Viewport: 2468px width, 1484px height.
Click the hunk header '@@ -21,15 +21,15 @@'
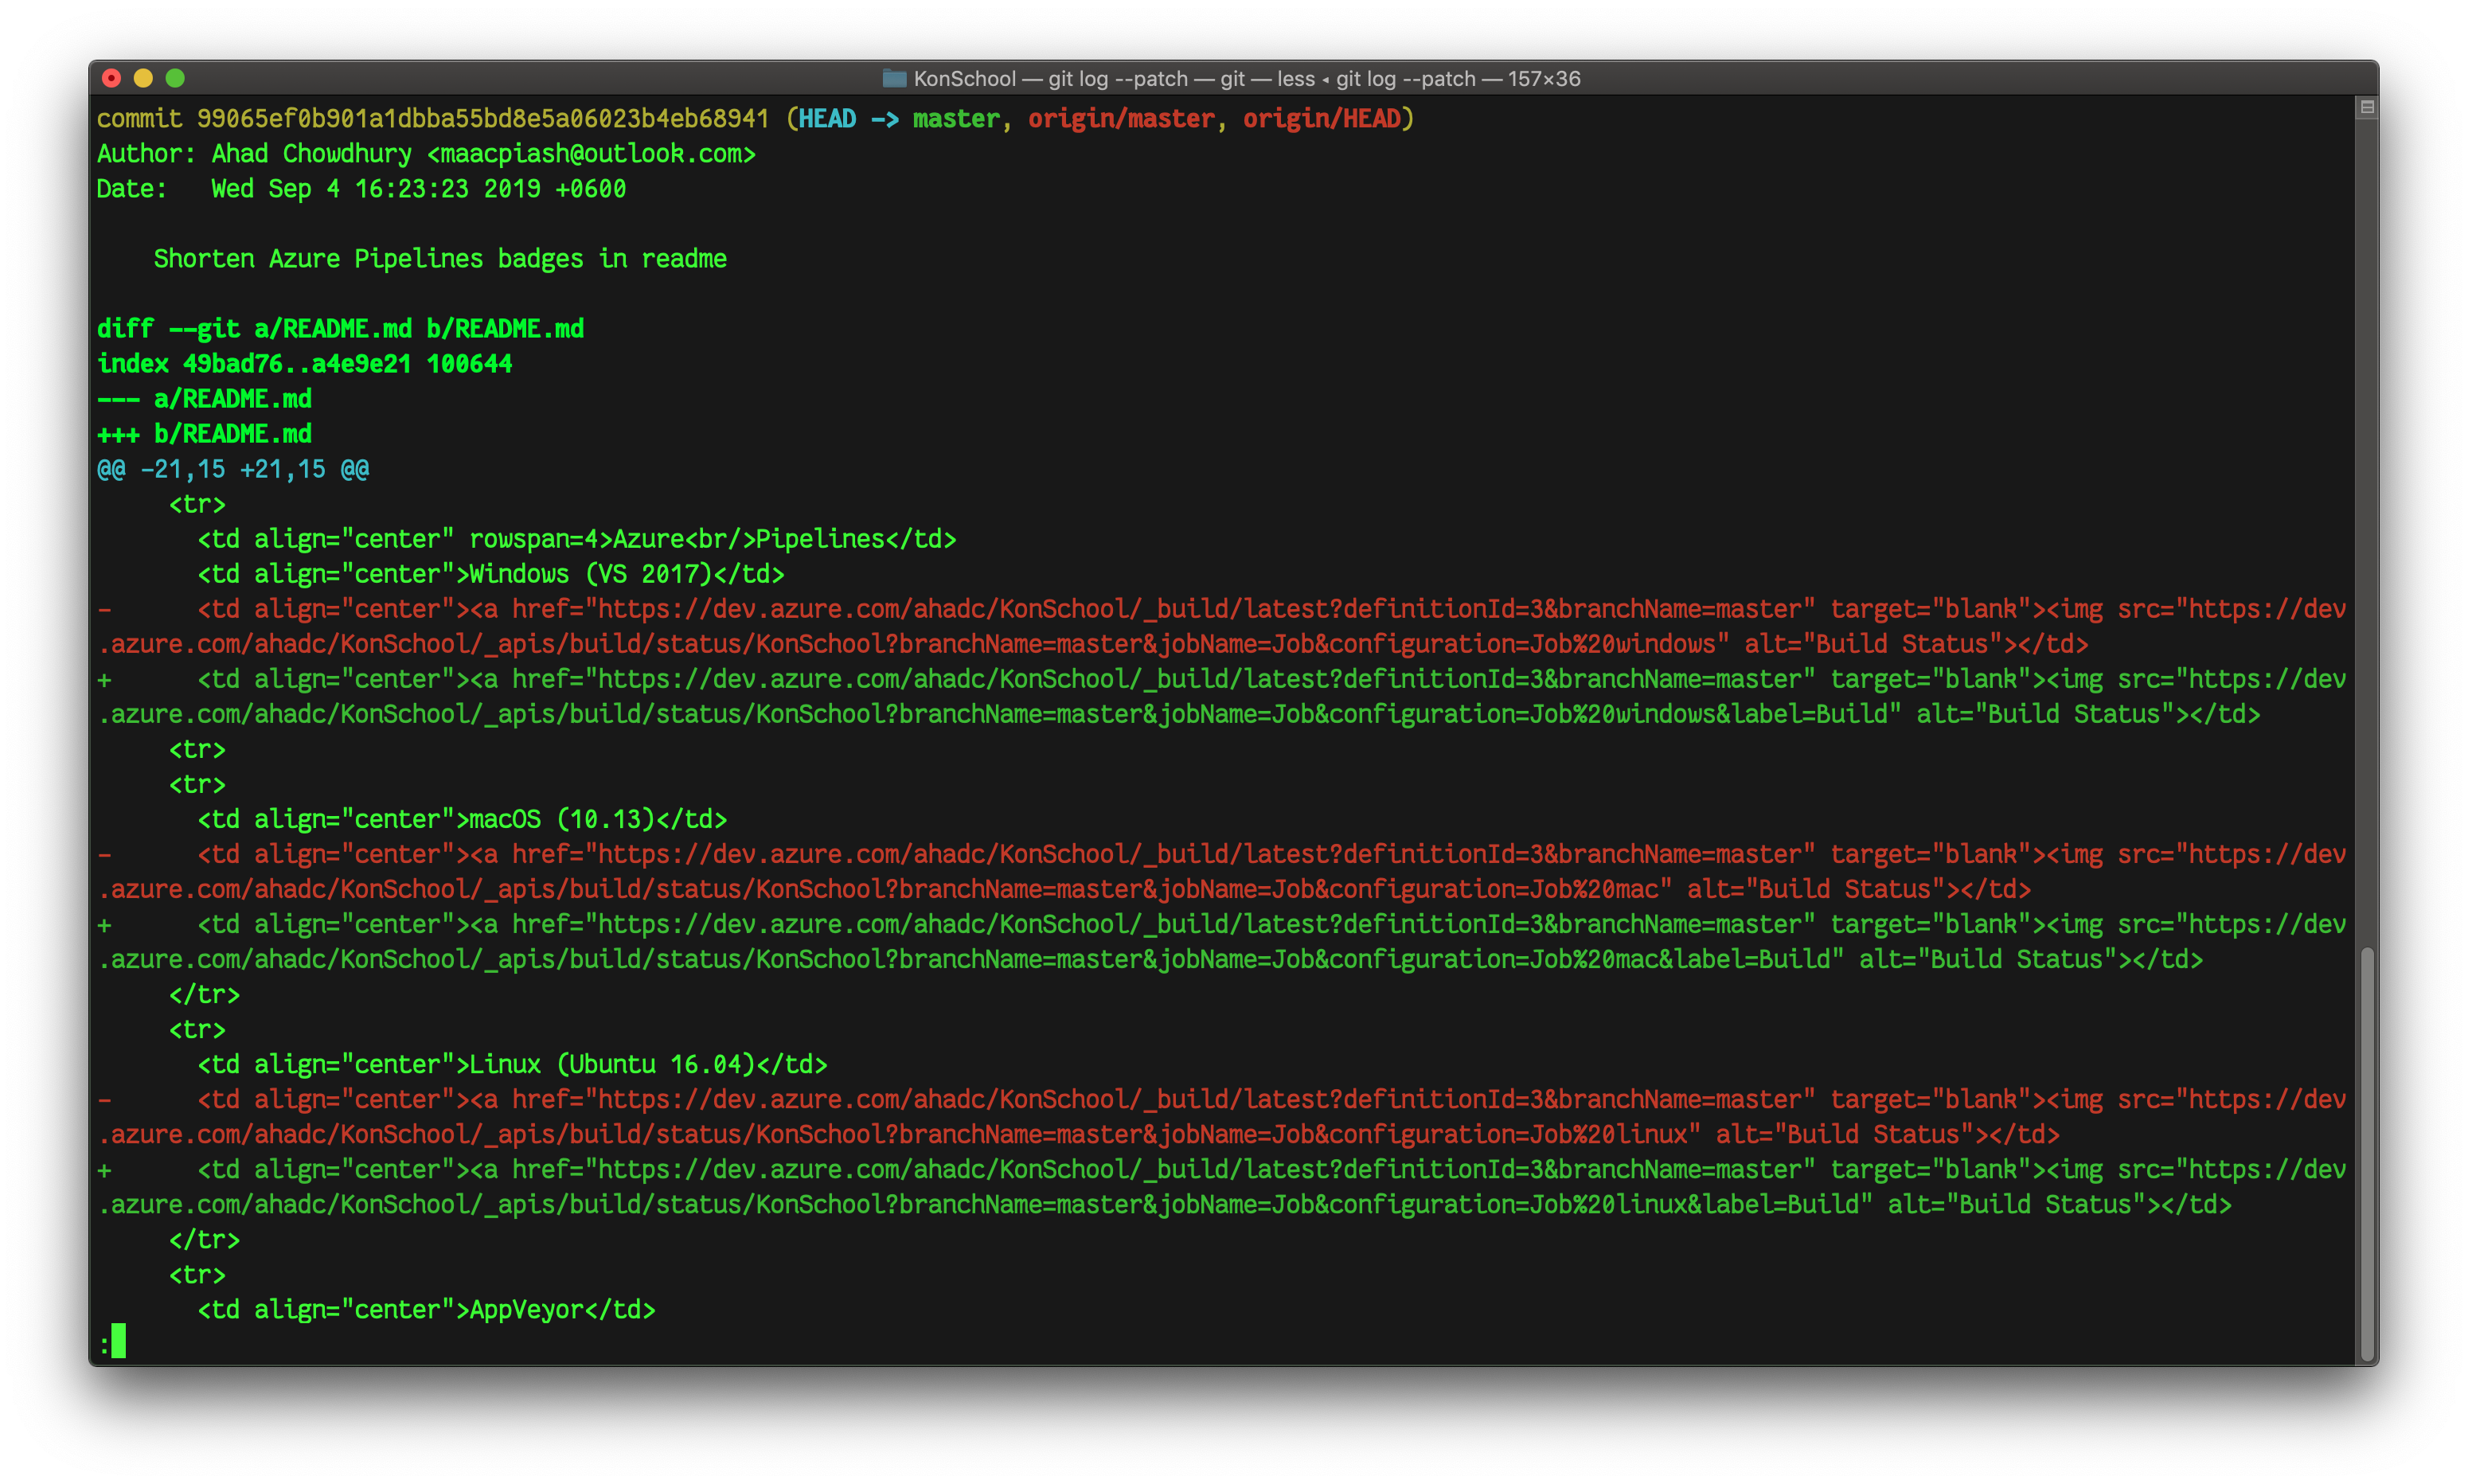coord(233,469)
